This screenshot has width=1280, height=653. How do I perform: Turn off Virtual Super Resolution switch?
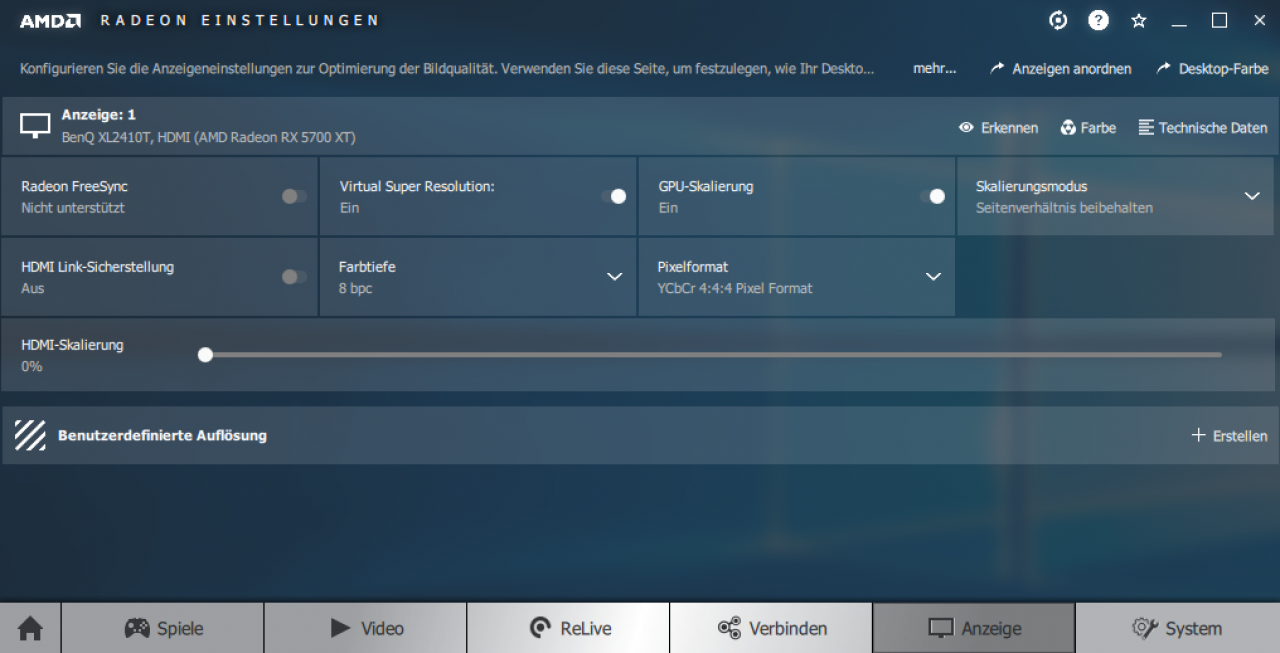[x=614, y=196]
